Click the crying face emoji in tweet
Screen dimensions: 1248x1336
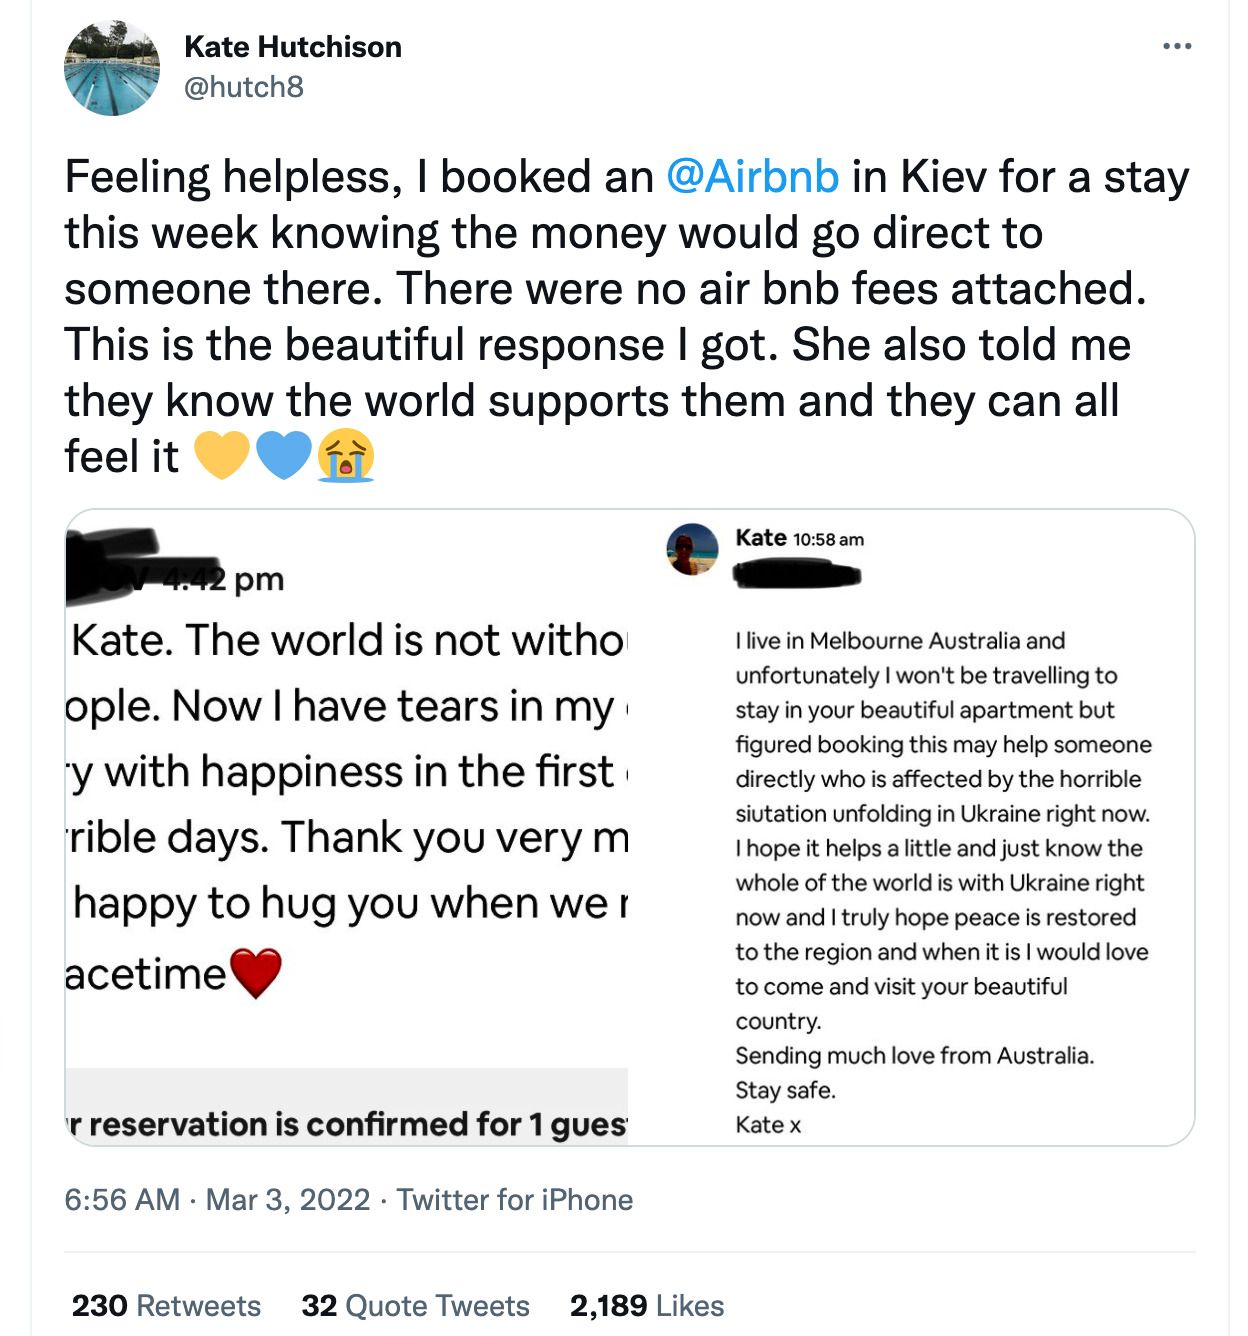[x=346, y=455]
